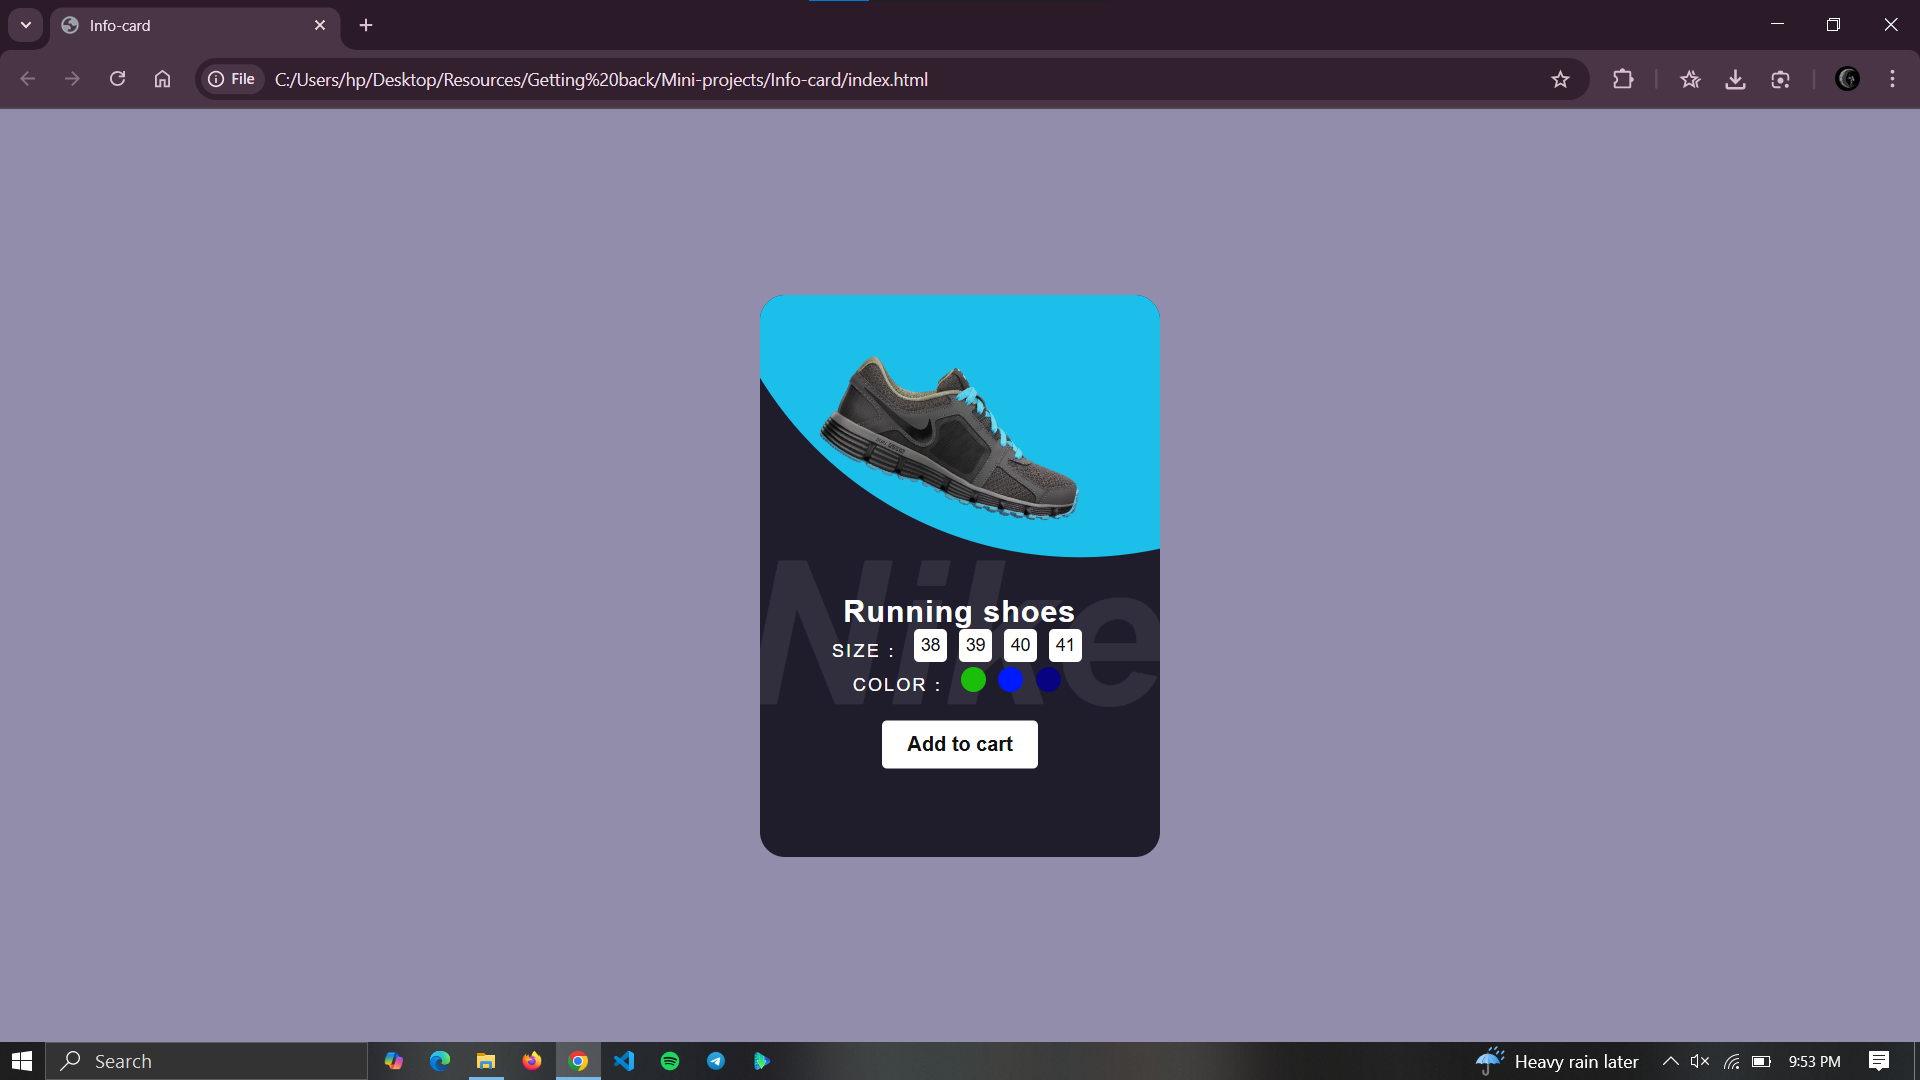Go forward to the next page
Screen dimensions: 1920x1080
point(72,79)
